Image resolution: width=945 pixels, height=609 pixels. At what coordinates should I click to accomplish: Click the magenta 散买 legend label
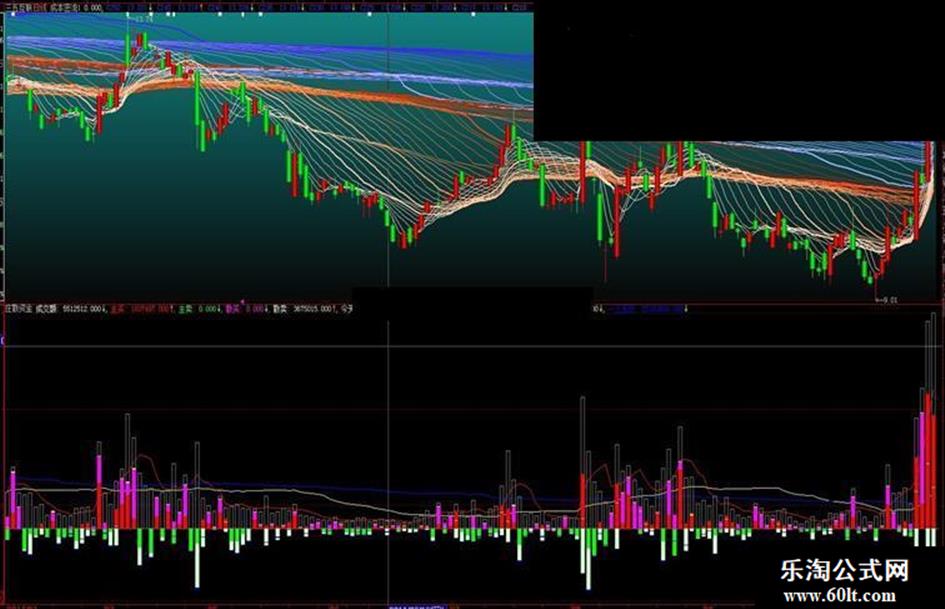pos(233,309)
